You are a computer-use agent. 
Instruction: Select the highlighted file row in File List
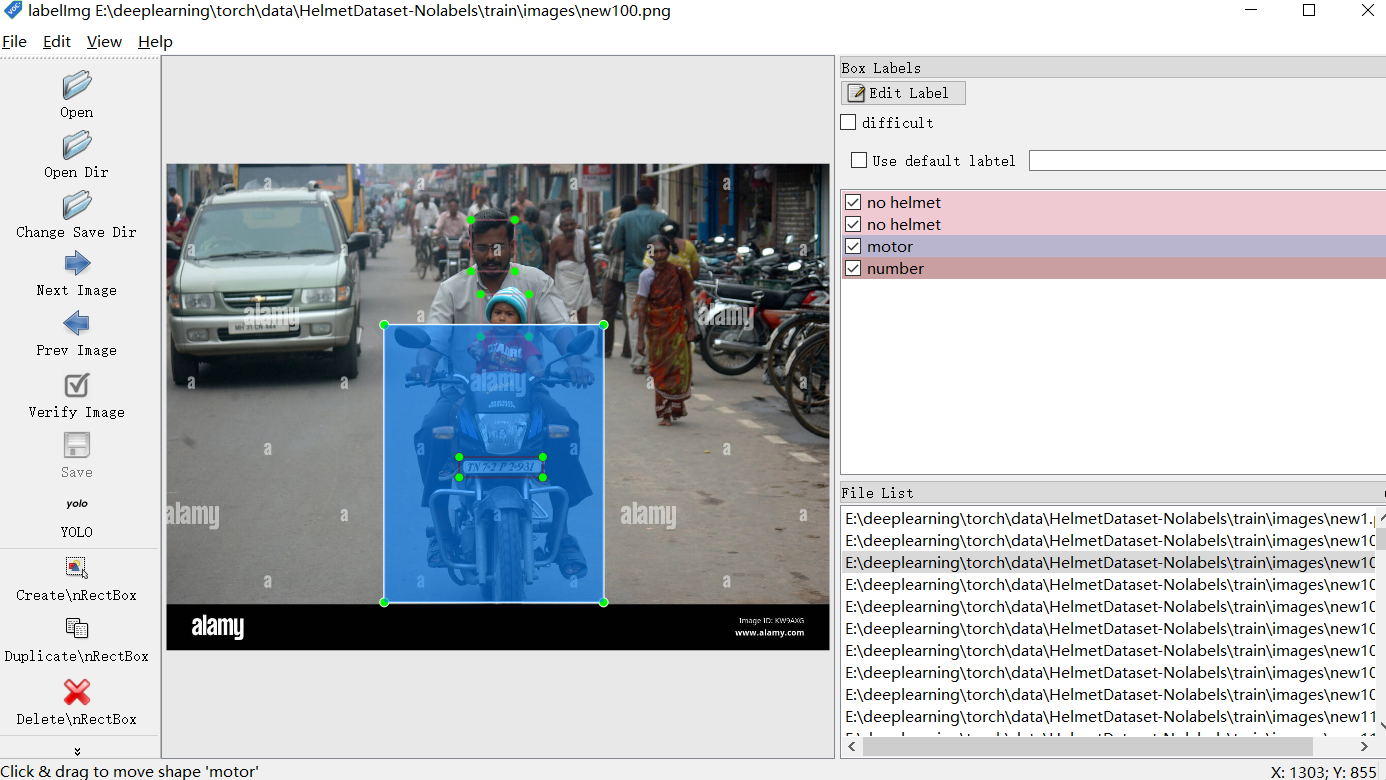click(1109, 562)
